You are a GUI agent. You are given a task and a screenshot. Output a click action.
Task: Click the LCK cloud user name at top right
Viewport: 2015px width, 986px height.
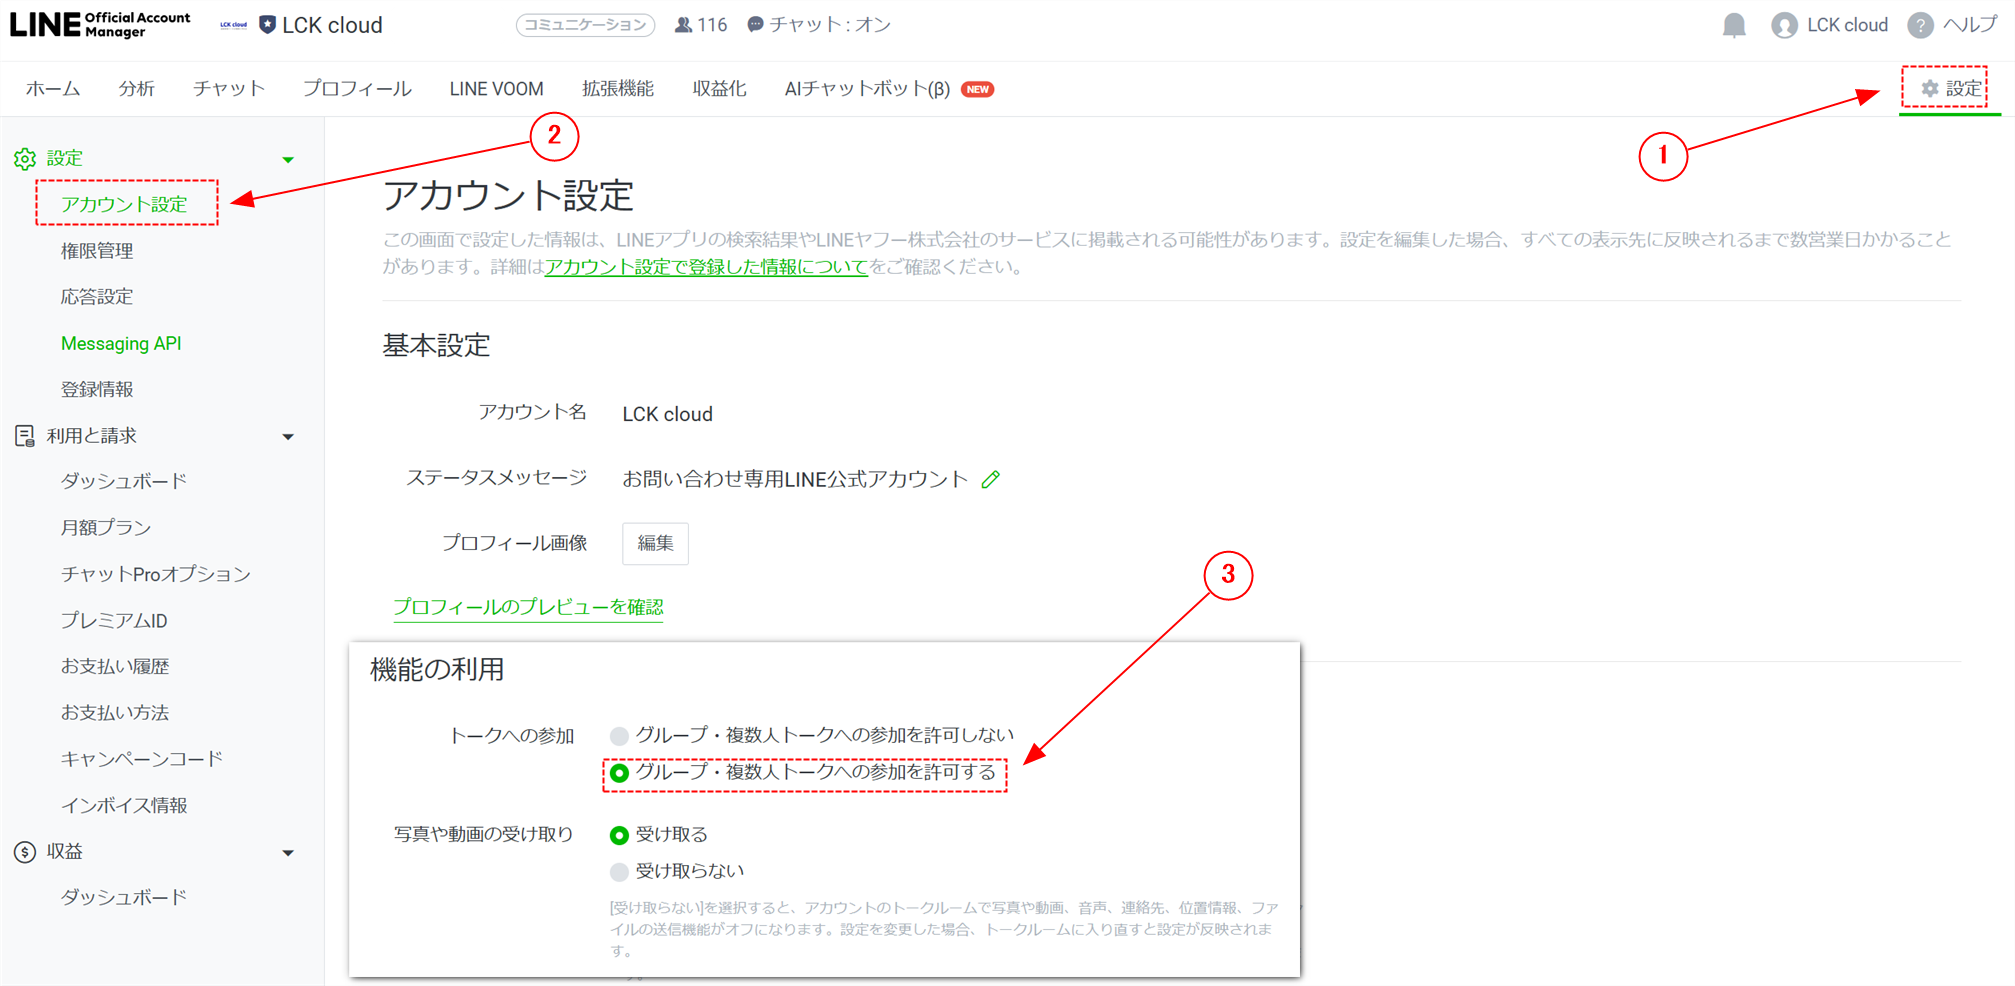1847,25
